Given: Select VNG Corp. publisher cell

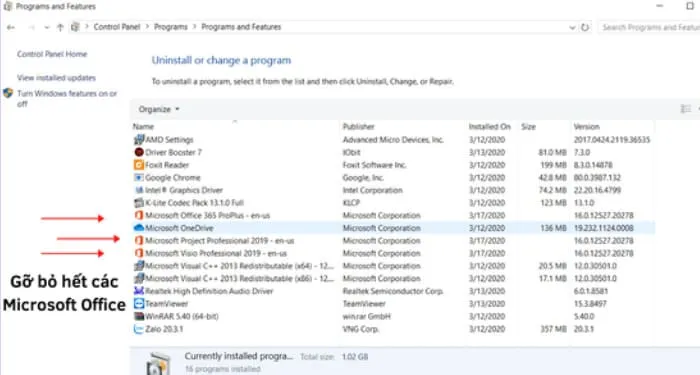Looking at the screenshot, I should (x=361, y=329).
